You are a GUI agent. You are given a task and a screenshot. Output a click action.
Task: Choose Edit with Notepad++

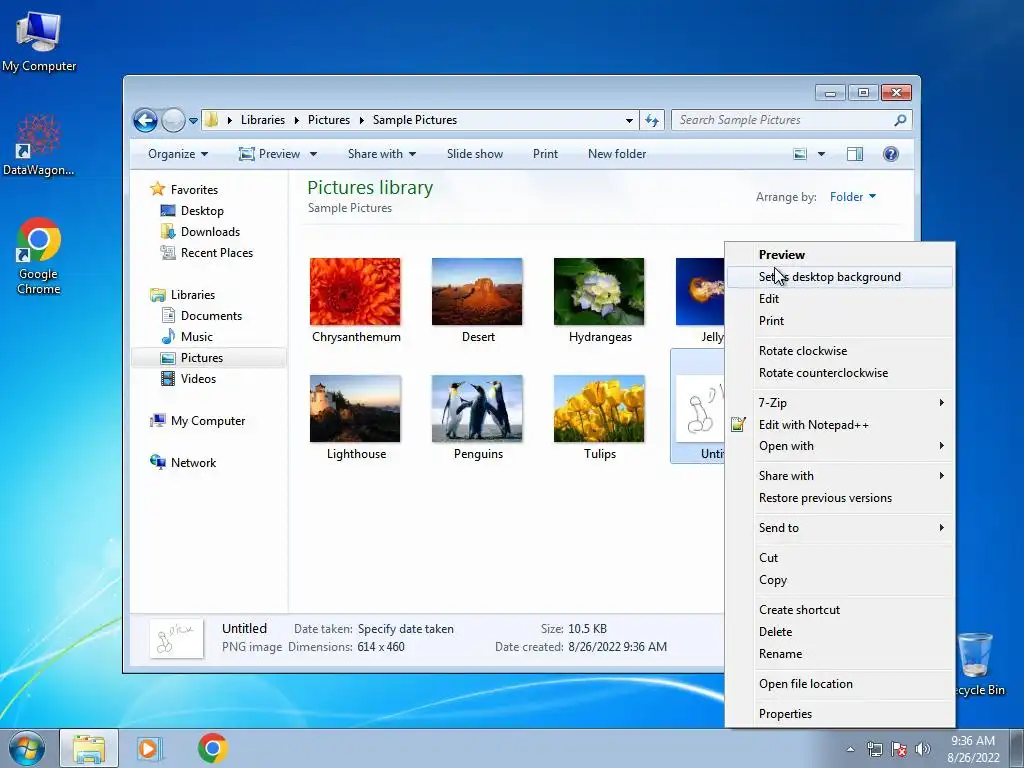840,425
